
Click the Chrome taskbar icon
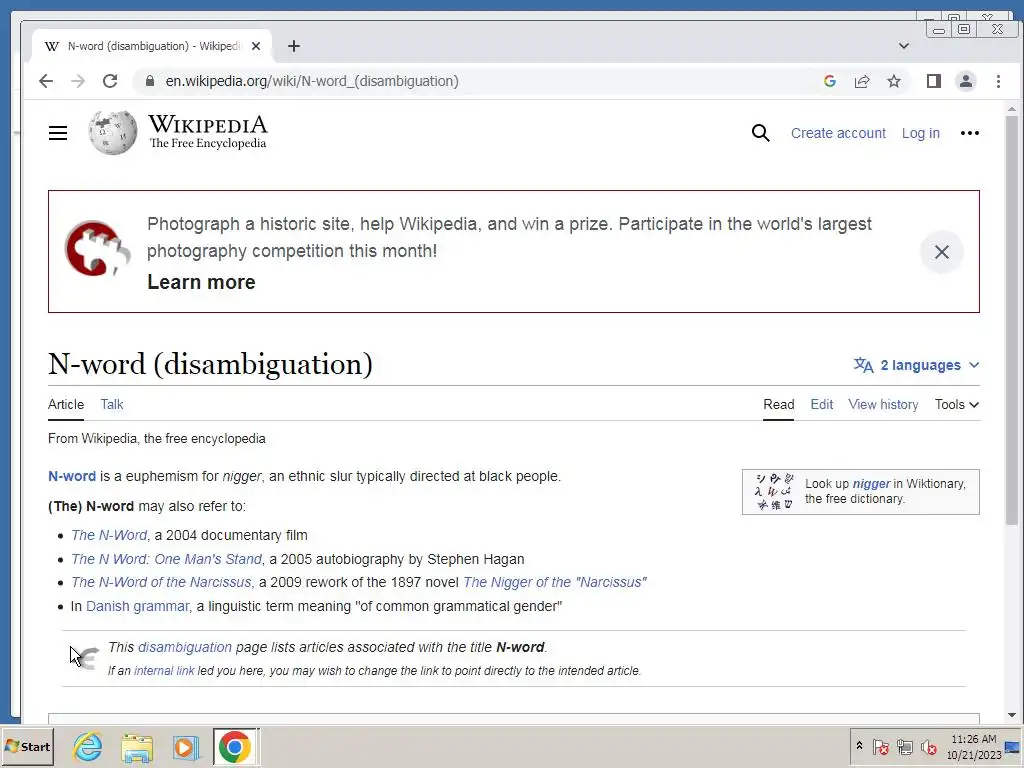click(x=234, y=747)
